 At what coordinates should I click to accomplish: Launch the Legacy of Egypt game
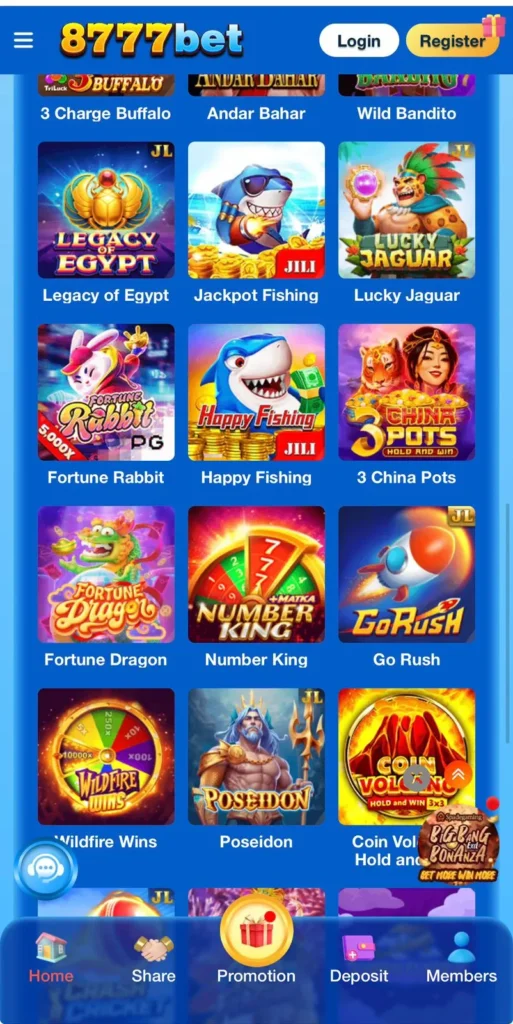point(106,210)
